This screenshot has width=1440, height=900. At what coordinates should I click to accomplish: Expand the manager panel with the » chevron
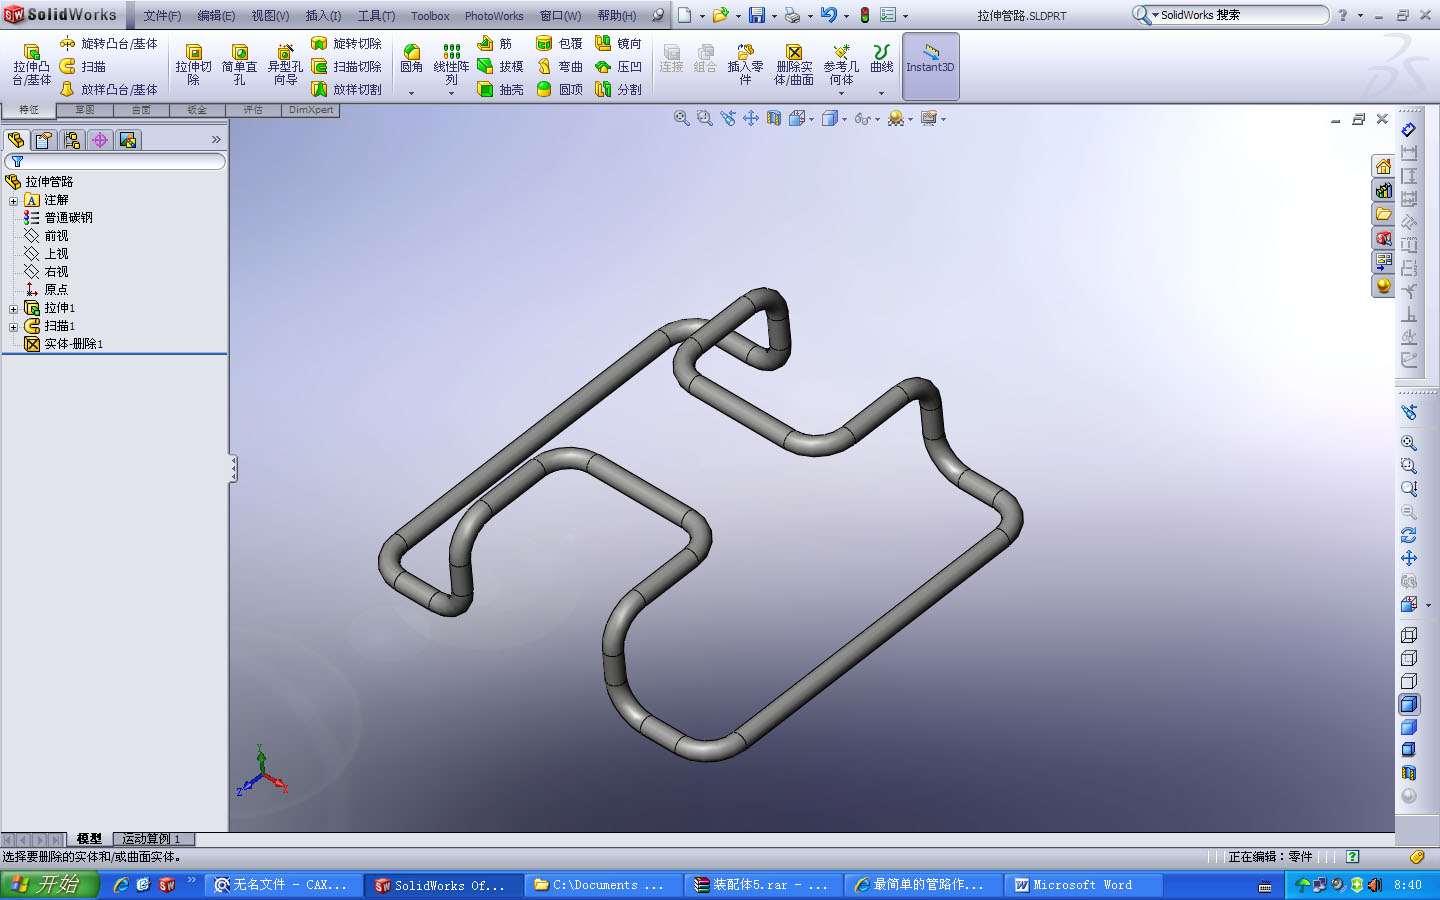point(216,140)
